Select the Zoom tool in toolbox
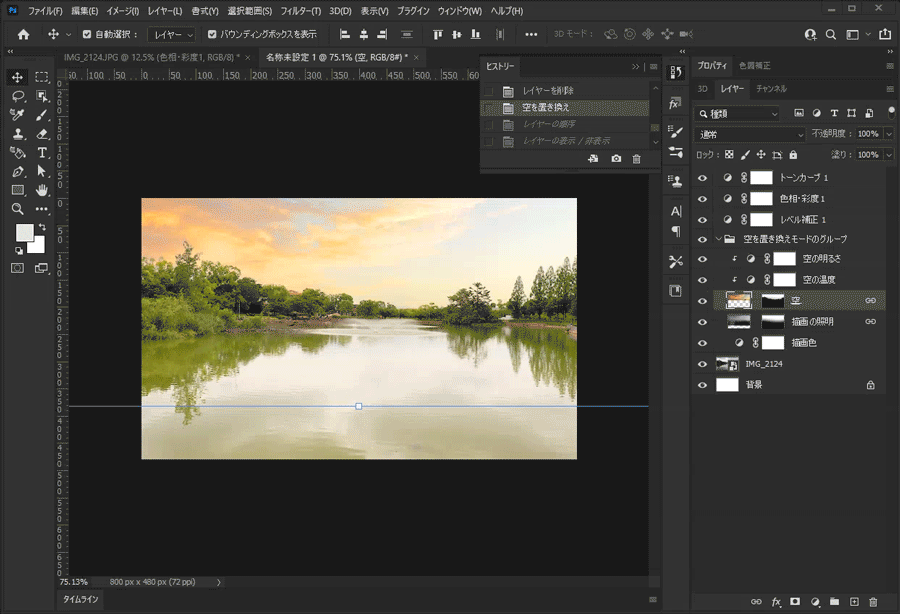The height and width of the screenshot is (614, 900). tap(18, 209)
